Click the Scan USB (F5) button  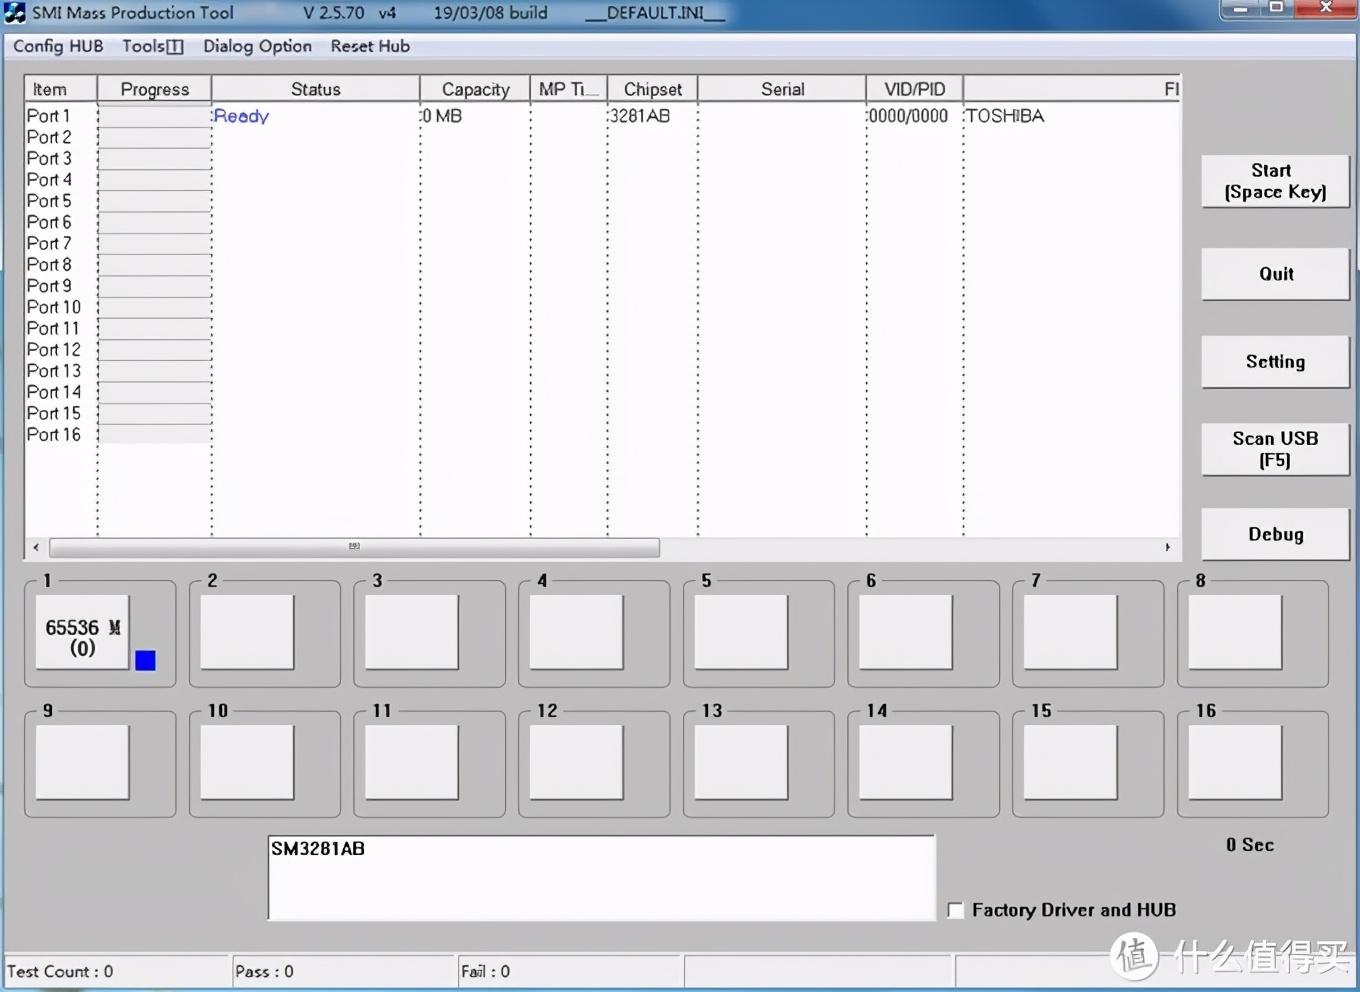(1275, 449)
